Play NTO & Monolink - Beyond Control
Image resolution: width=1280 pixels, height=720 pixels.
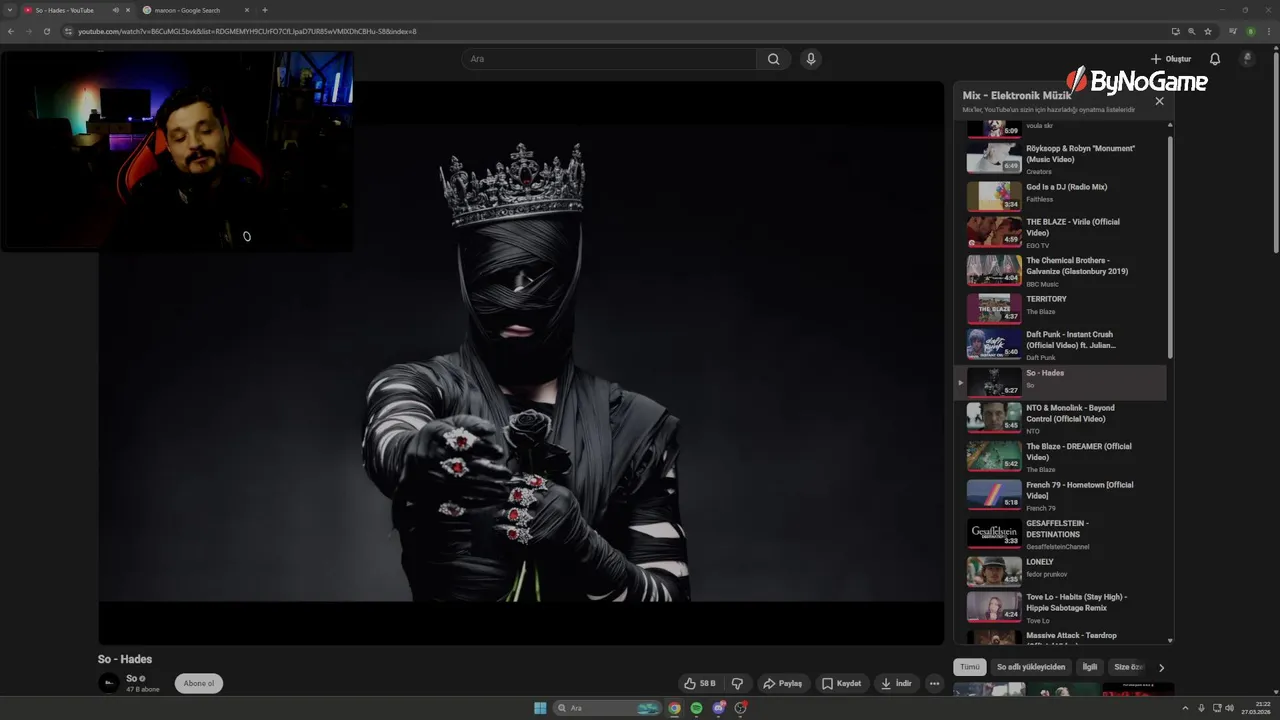click(1060, 418)
